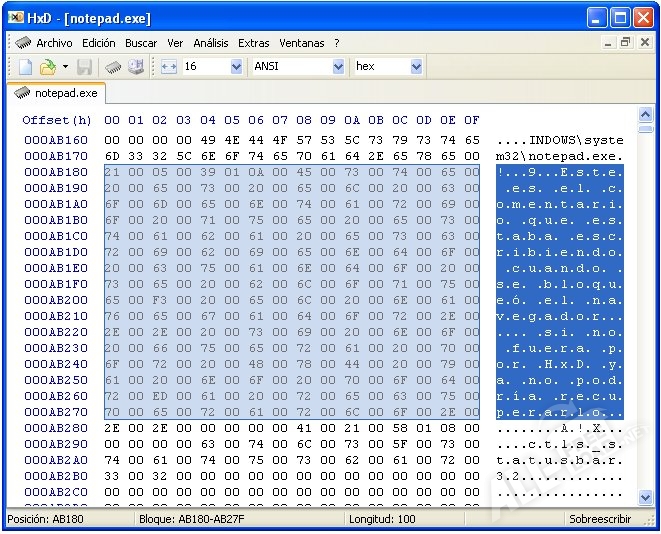Expand the Open file arrow menu

(x=65, y=67)
